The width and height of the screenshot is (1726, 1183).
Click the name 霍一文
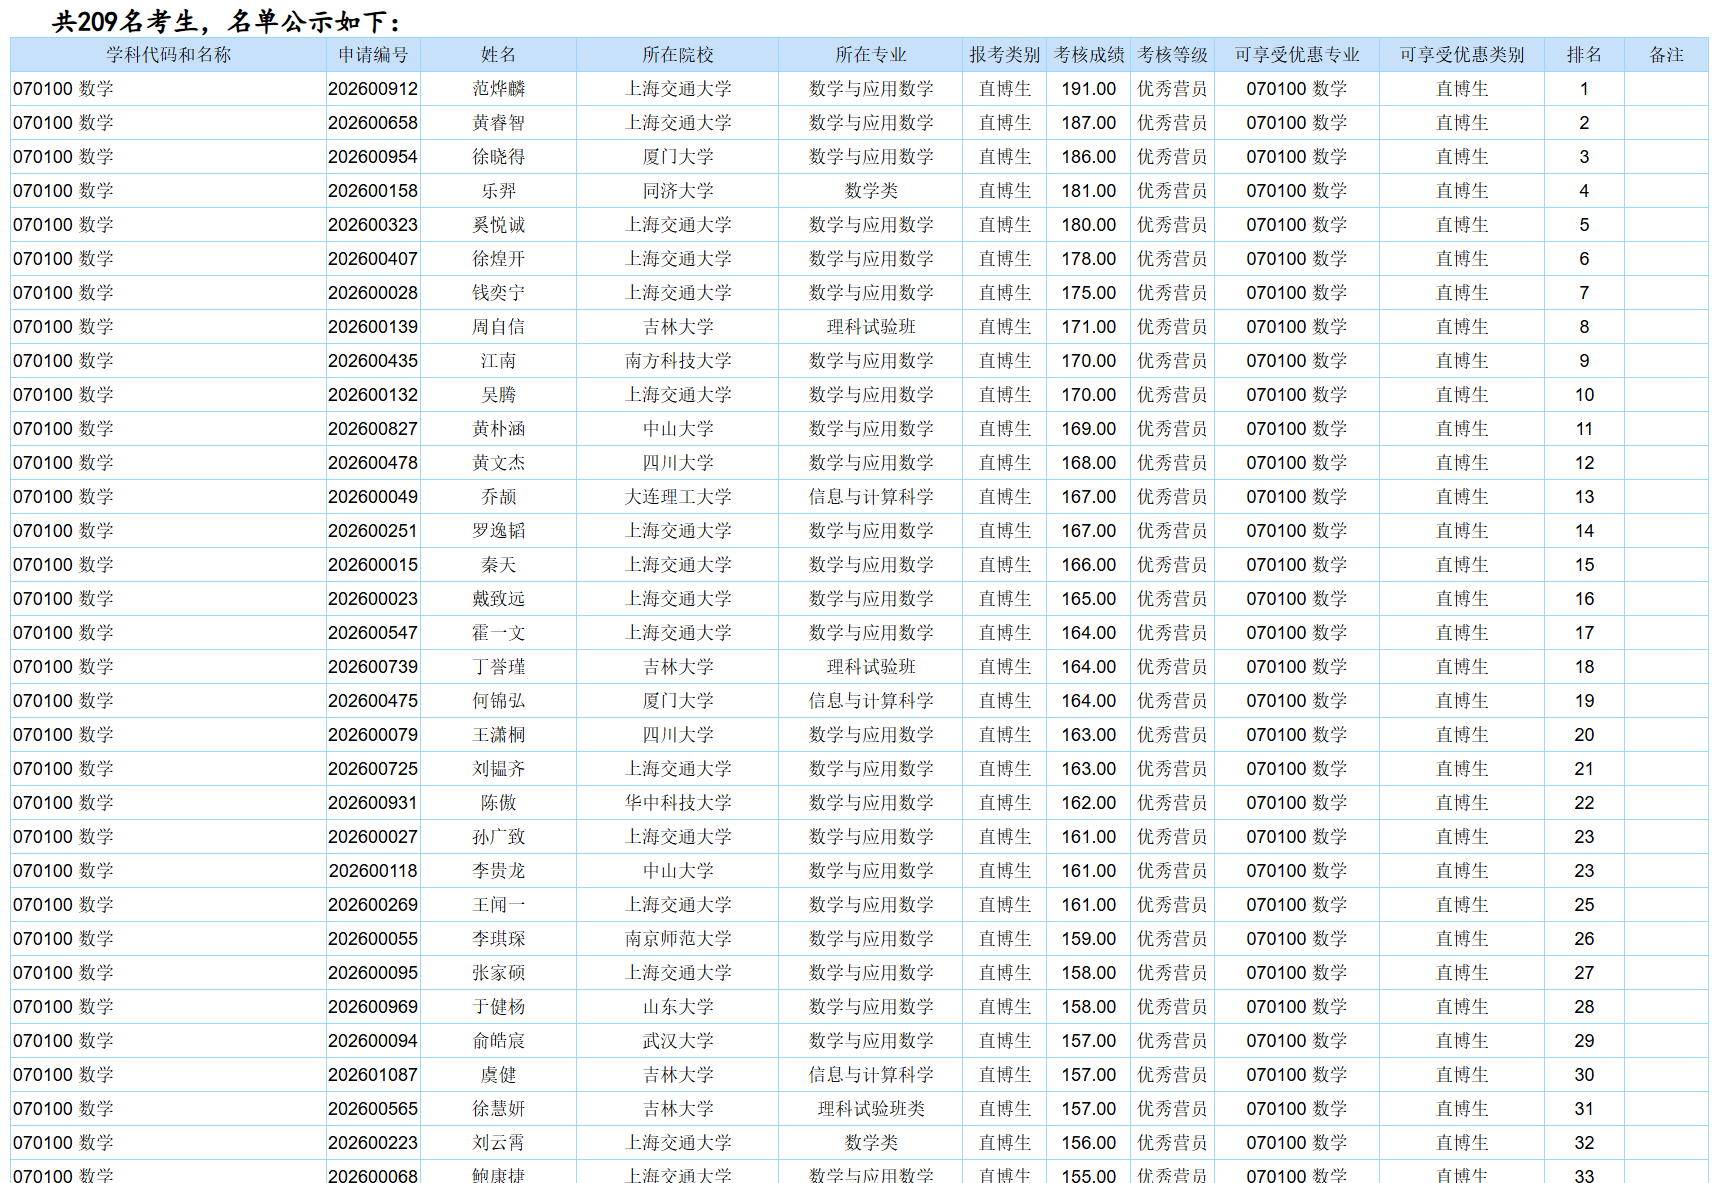[x=498, y=633]
